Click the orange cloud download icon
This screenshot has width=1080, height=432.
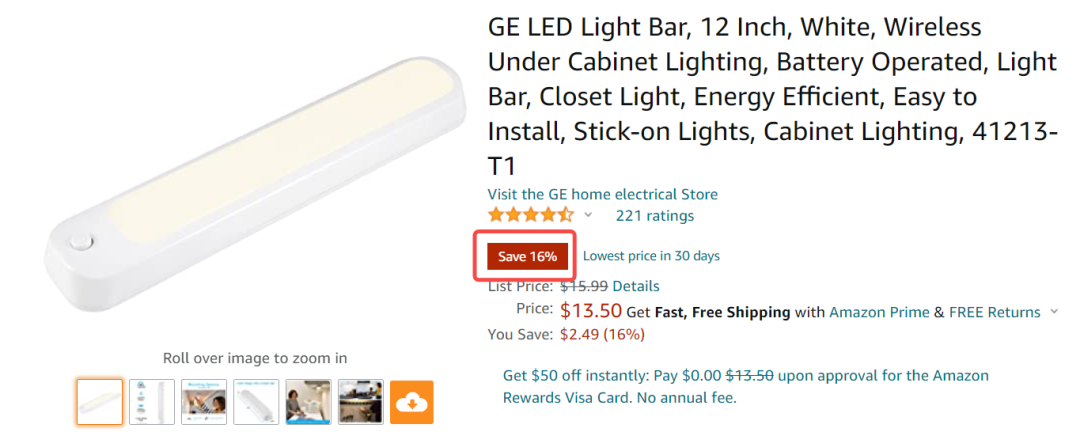(412, 402)
